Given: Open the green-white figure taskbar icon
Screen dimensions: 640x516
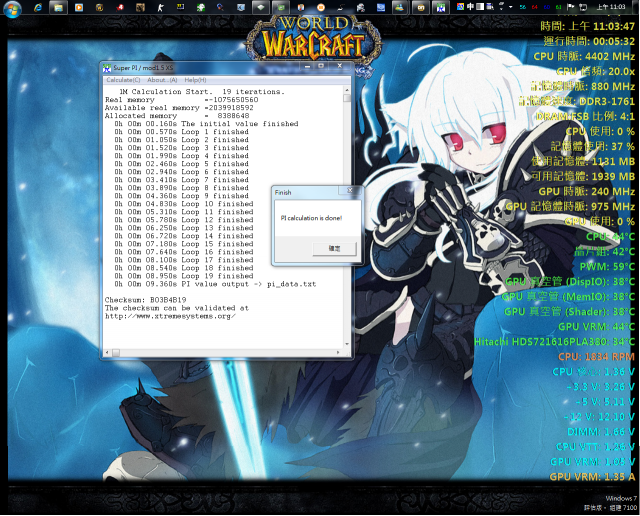Looking at the screenshot, I should [x=200, y=7].
